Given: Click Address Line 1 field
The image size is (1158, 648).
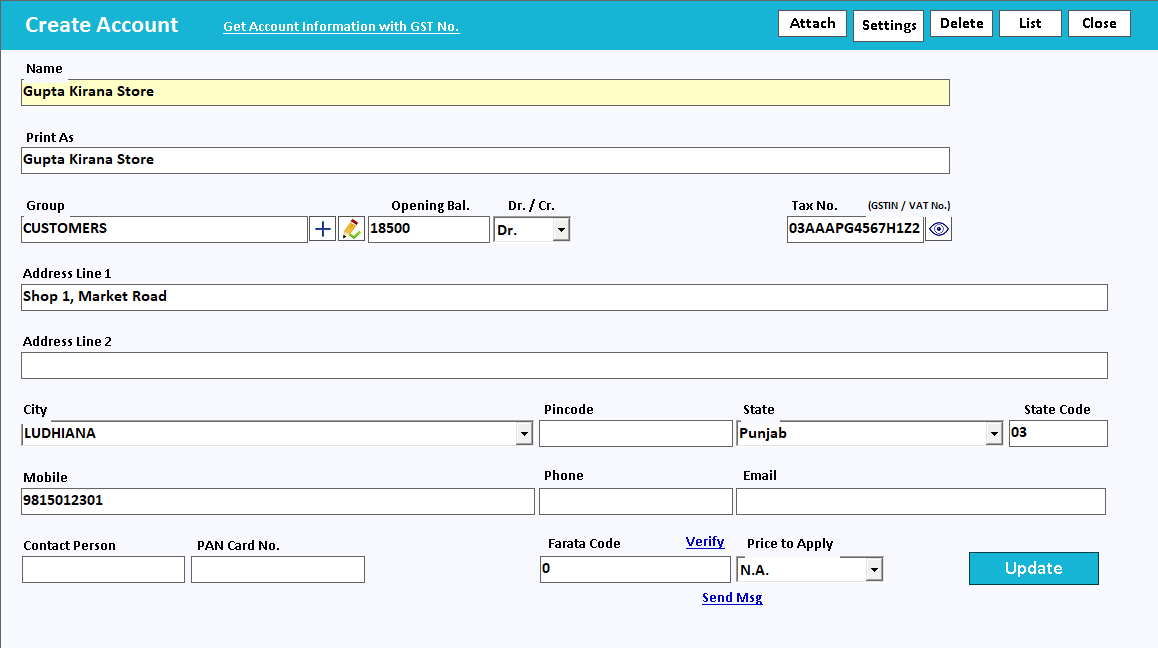Looking at the screenshot, I should pyautogui.click(x=564, y=297).
